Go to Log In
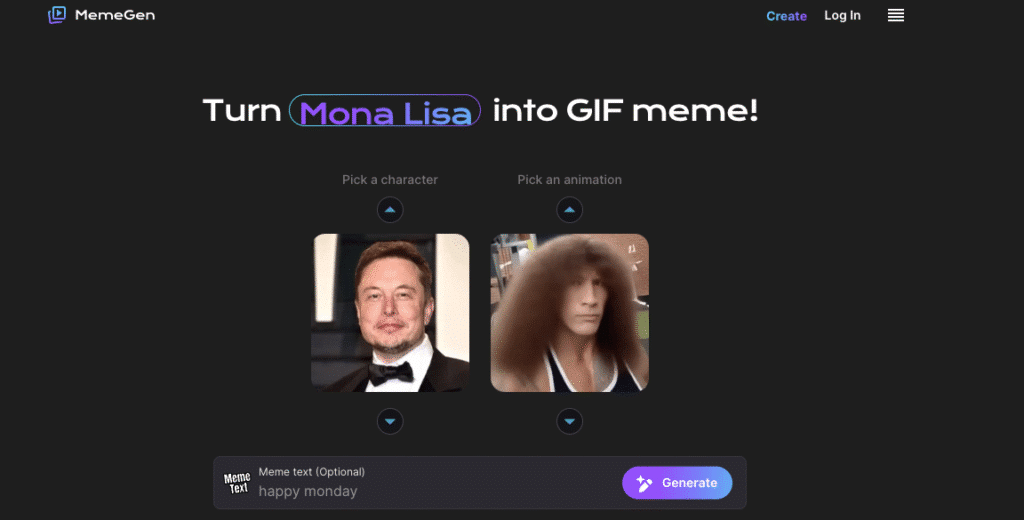 pyautogui.click(x=842, y=16)
